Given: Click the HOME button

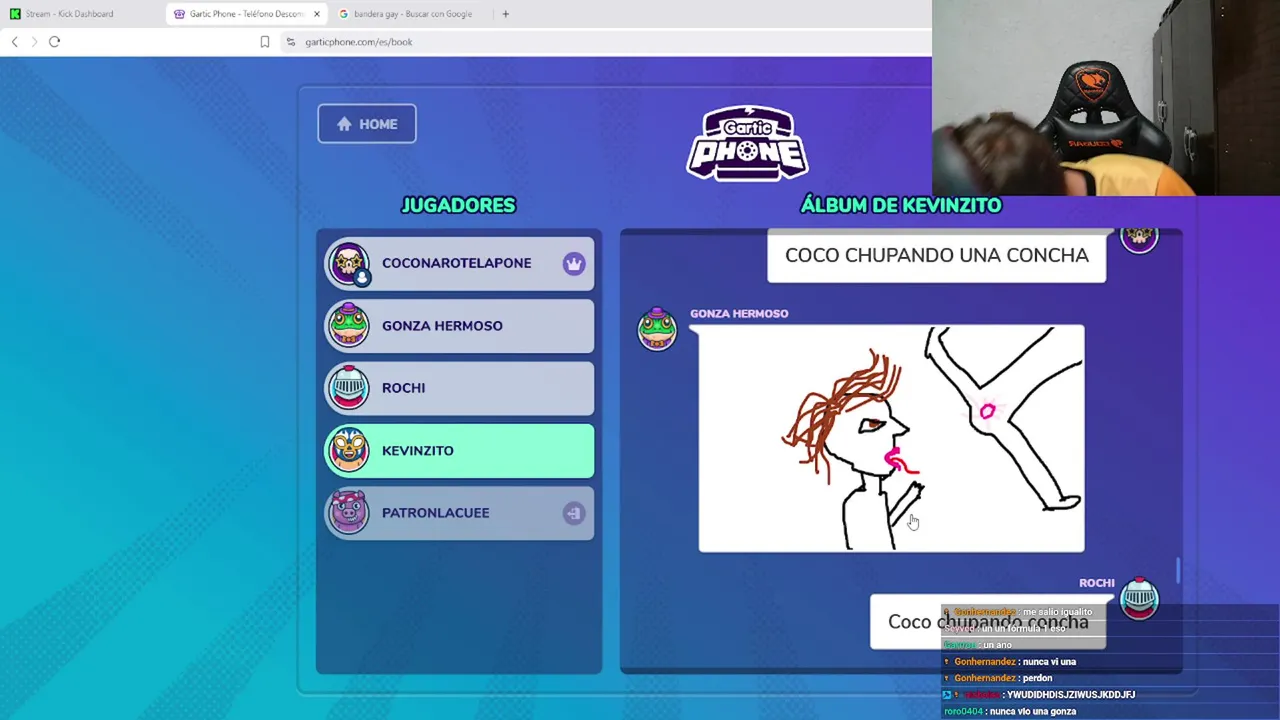Looking at the screenshot, I should point(367,124).
